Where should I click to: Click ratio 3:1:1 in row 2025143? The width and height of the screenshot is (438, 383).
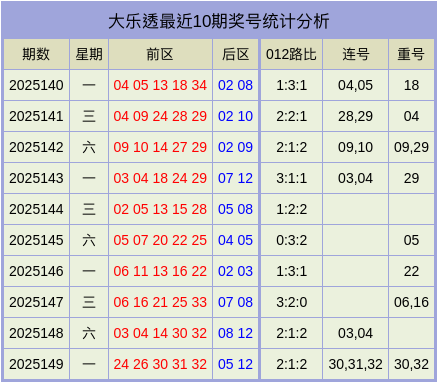[291, 178]
